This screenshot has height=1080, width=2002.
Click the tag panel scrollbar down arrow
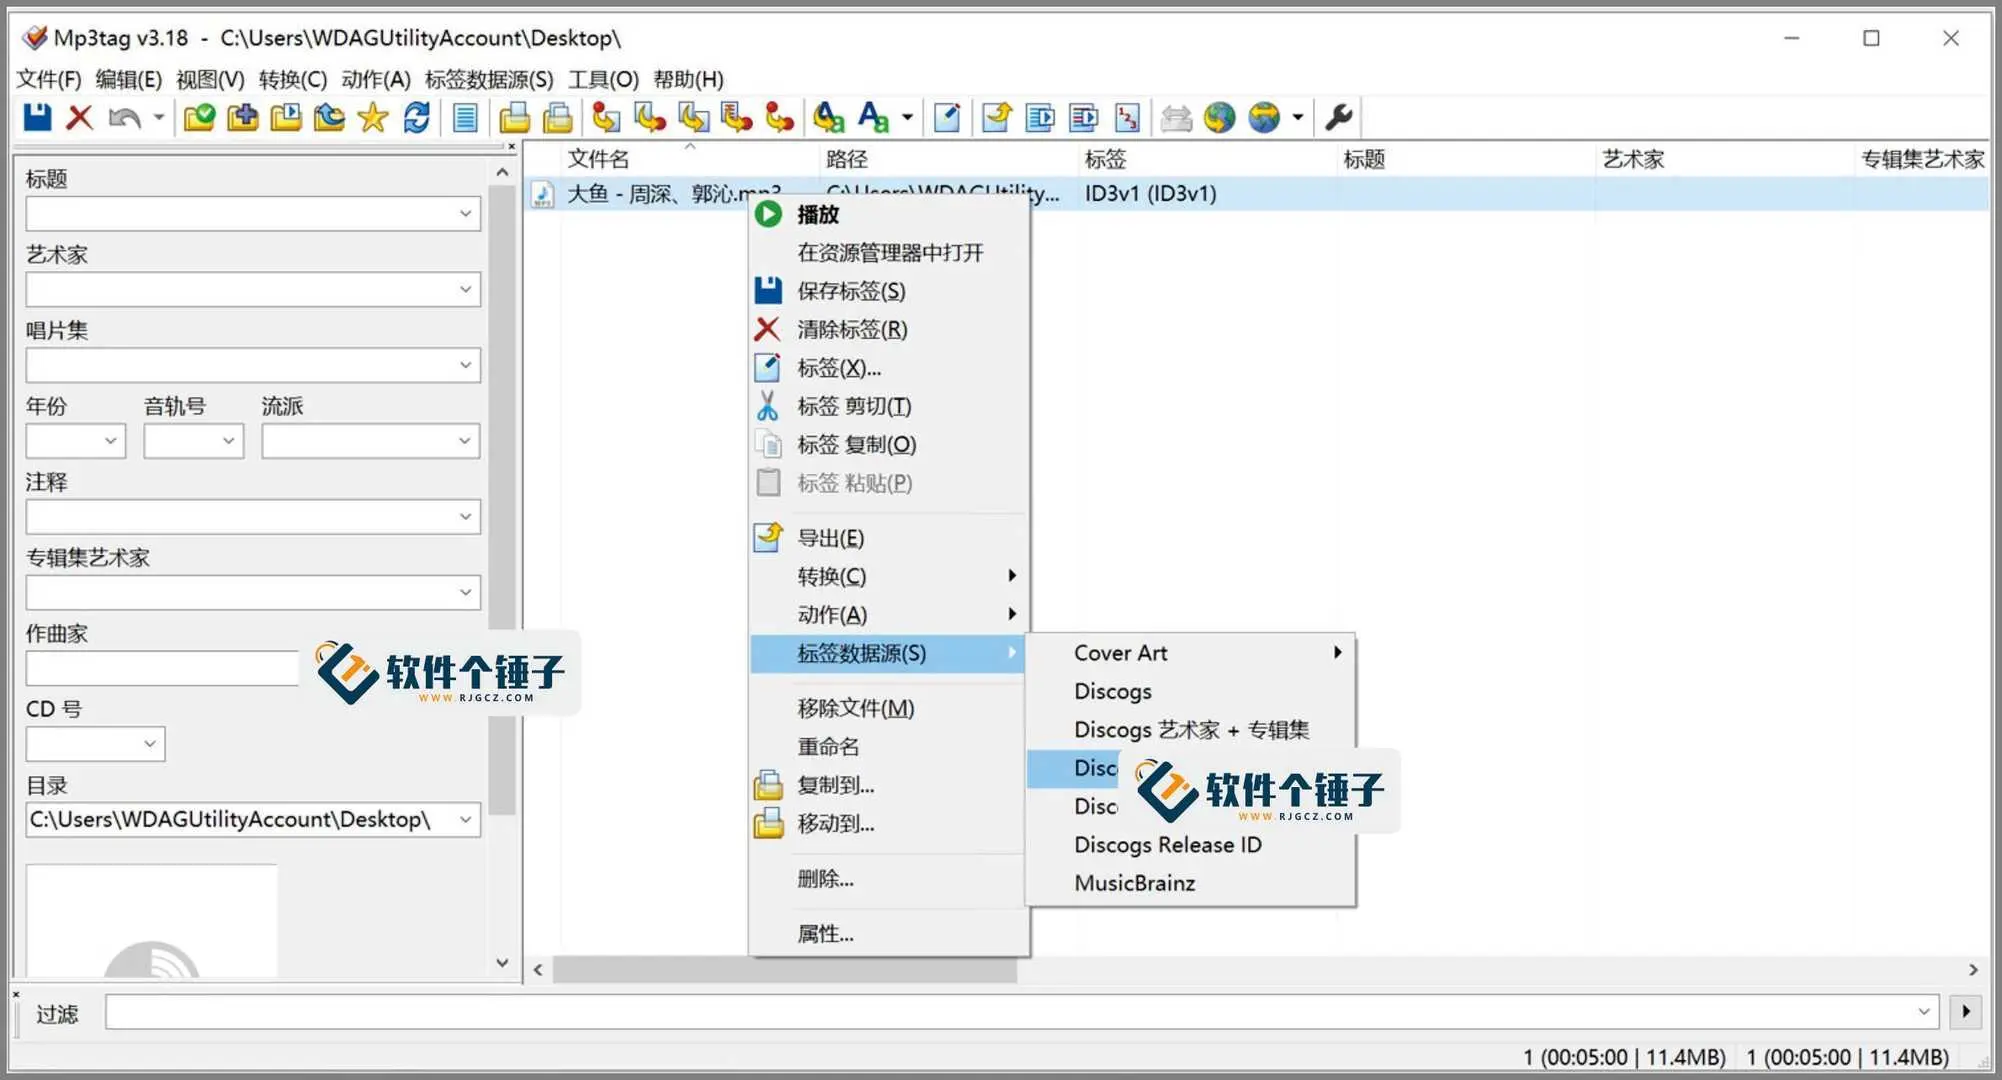(x=502, y=963)
